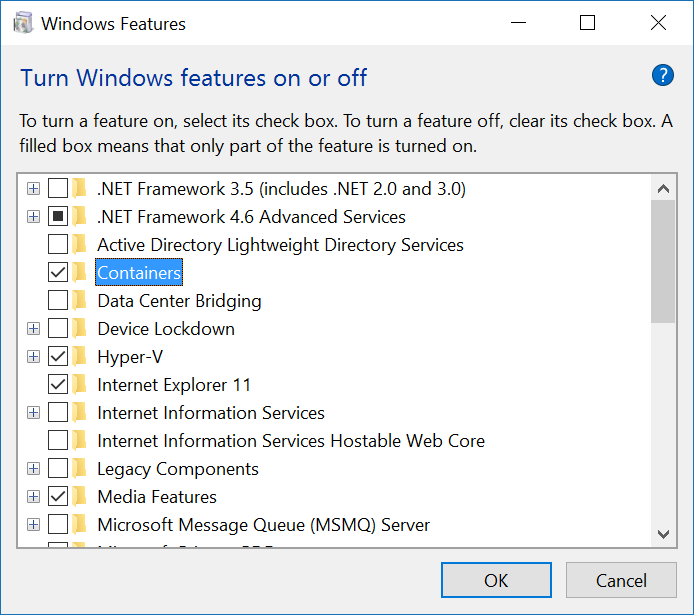694x615 pixels.
Task: Click OK to apply changes
Action: pyautogui.click(x=496, y=580)
